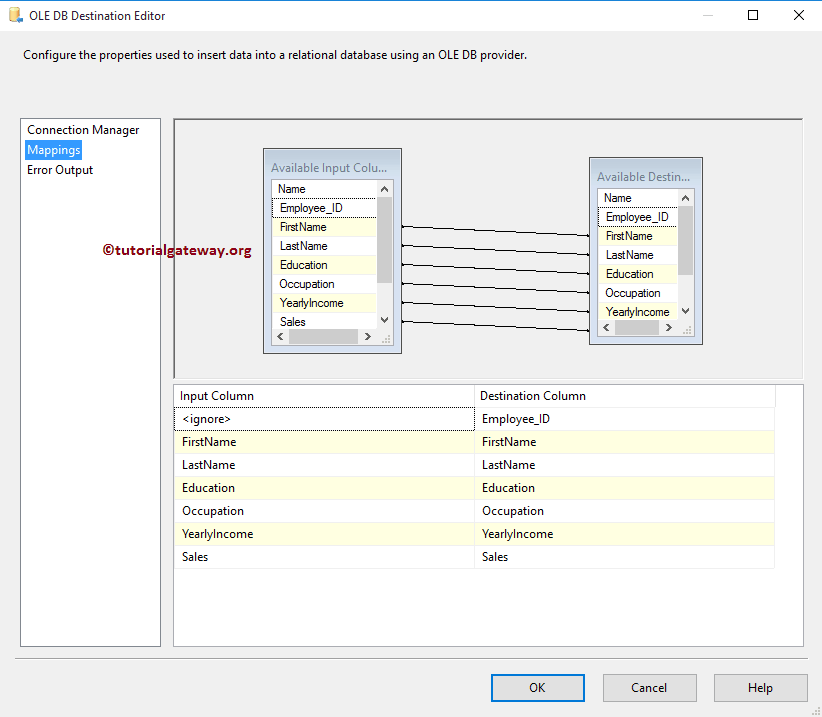Viewport: 822px width, 717px height.
Task: Click the up scroll arrow on input columns list
Action: (384, 189)
